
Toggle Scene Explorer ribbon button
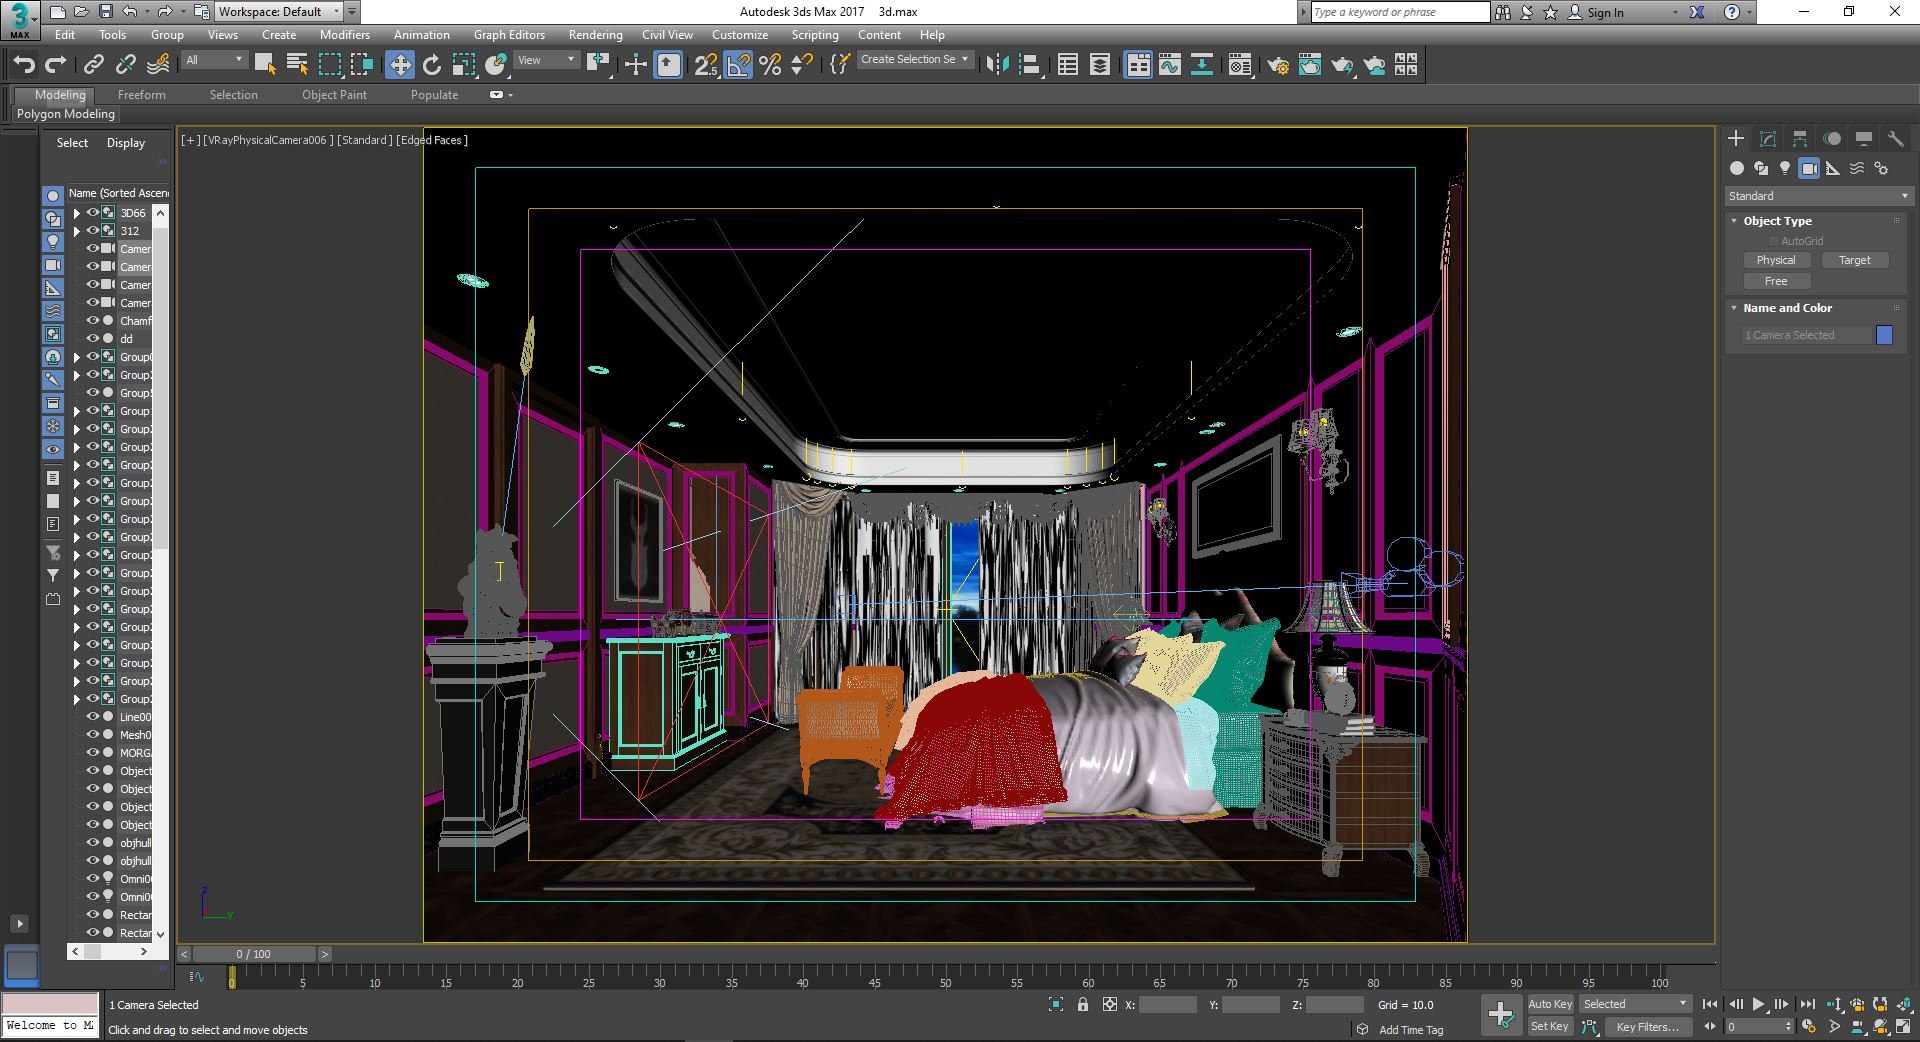[x=1068, y=65]
